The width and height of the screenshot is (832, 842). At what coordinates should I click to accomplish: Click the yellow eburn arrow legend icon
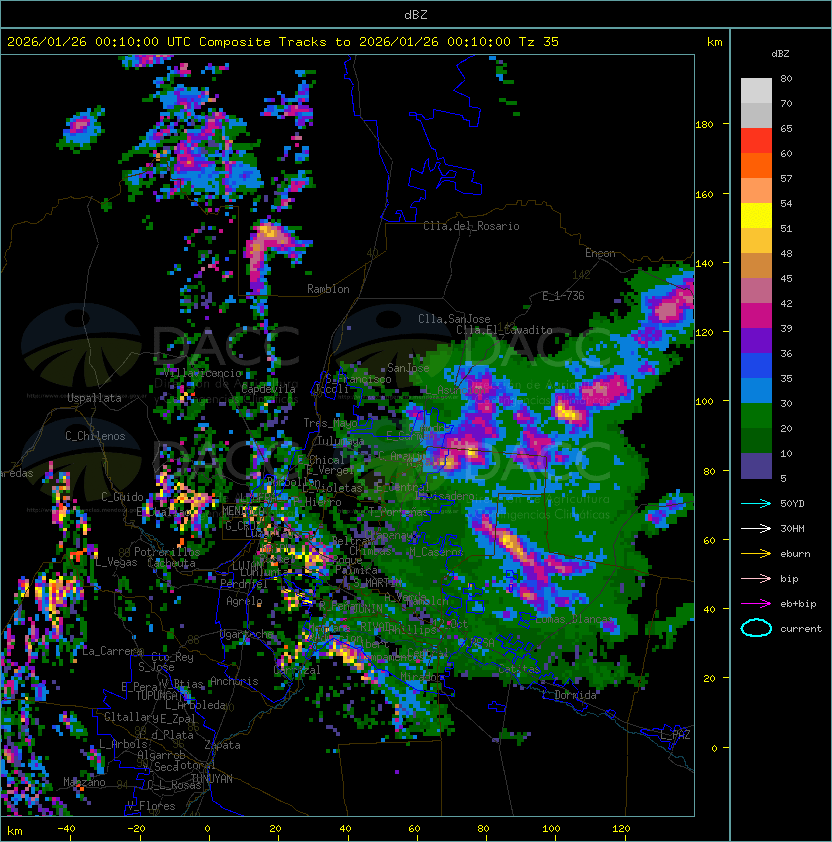[756, 554]
